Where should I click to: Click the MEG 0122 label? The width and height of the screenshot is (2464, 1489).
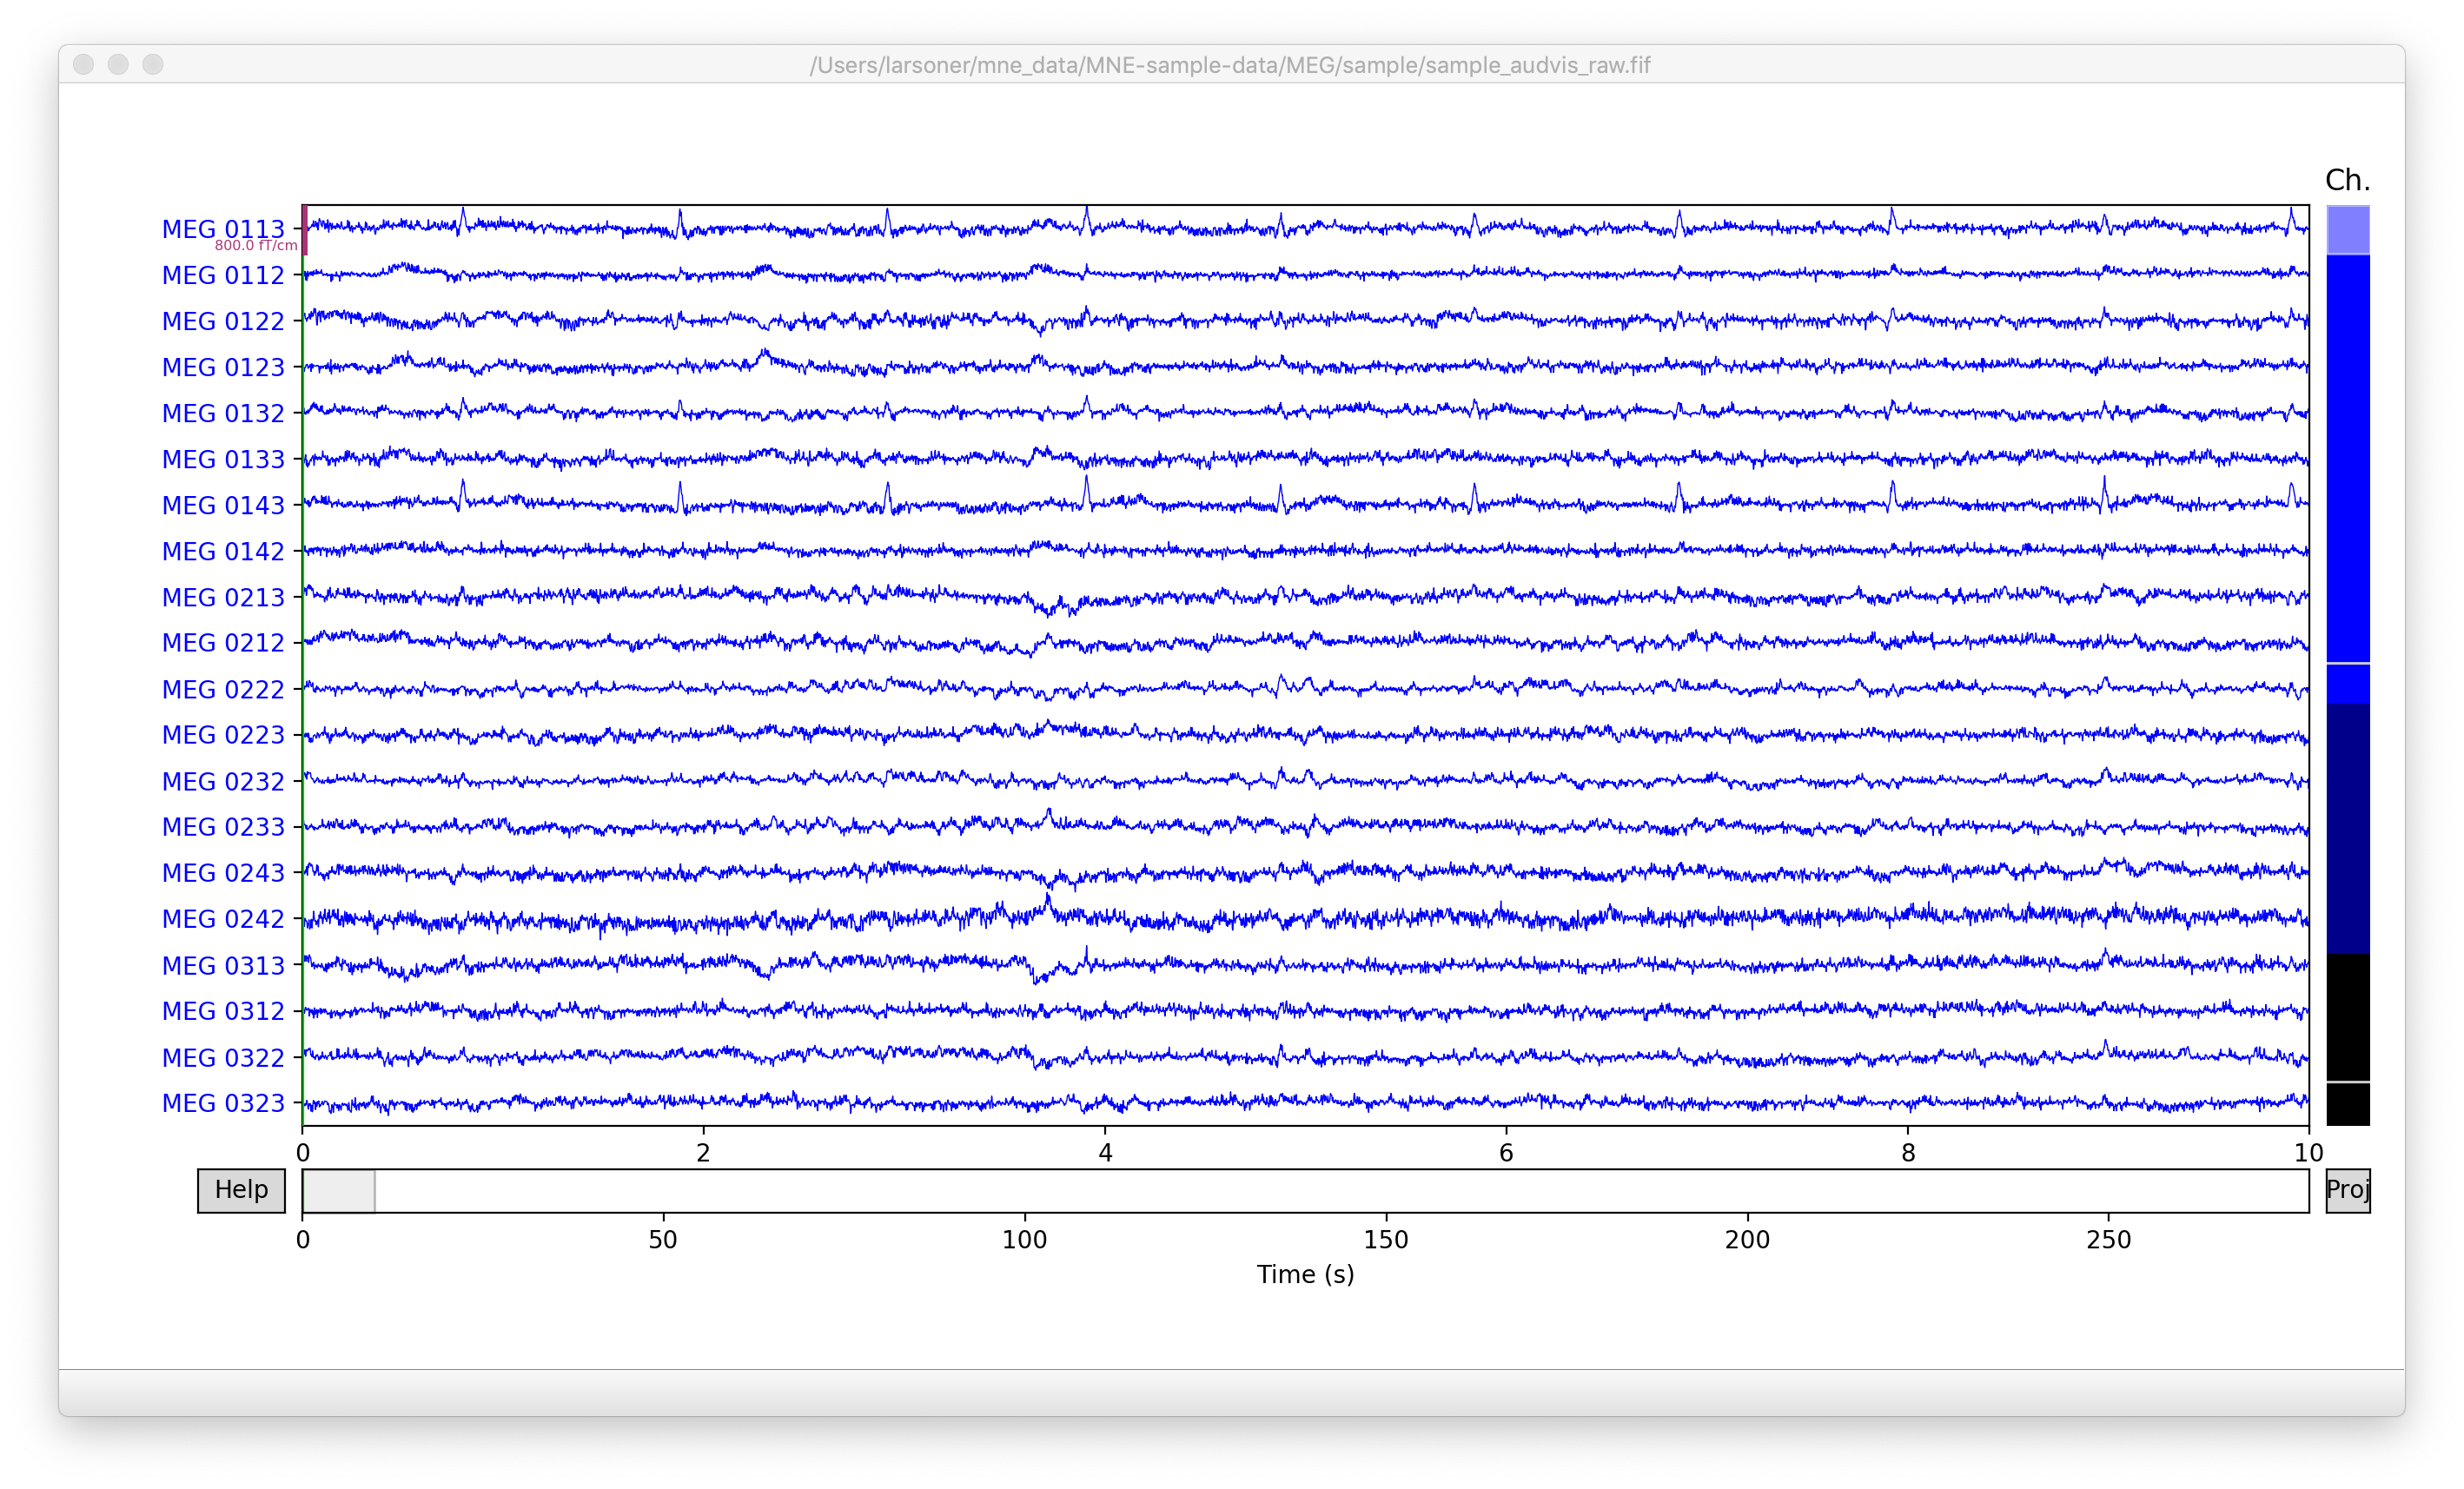pos(223,321)
